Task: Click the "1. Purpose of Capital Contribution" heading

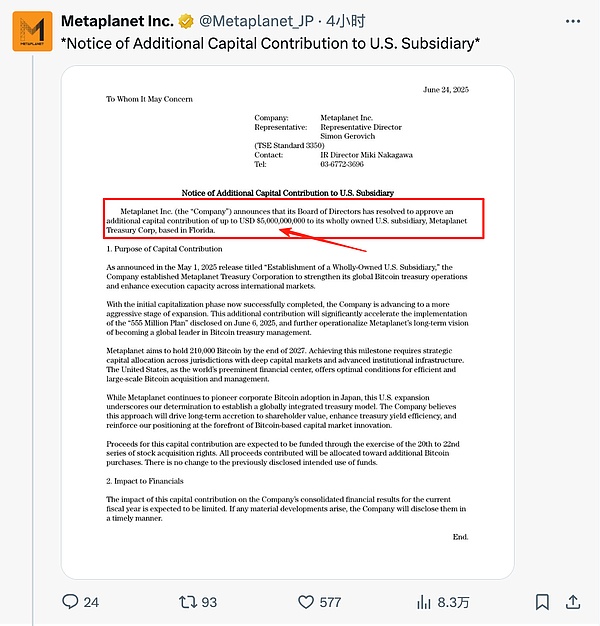Action: 164,248
